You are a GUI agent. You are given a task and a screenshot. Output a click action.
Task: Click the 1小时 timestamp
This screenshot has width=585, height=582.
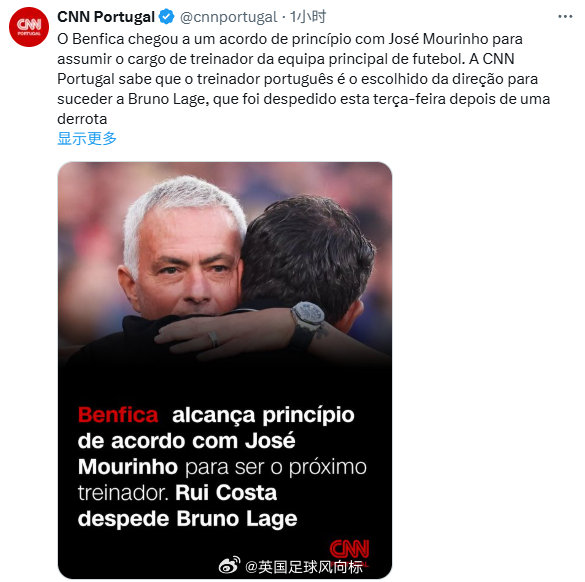point(308,17)
